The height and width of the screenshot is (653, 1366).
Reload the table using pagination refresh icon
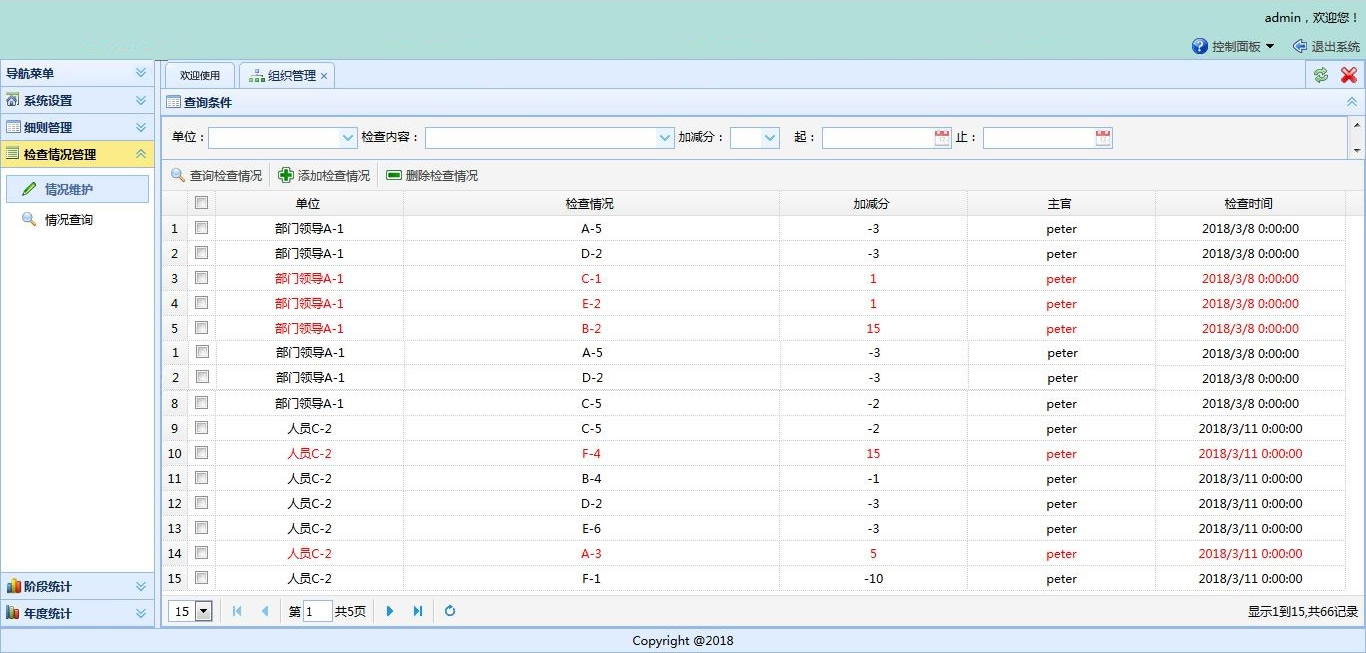[450, 611]
